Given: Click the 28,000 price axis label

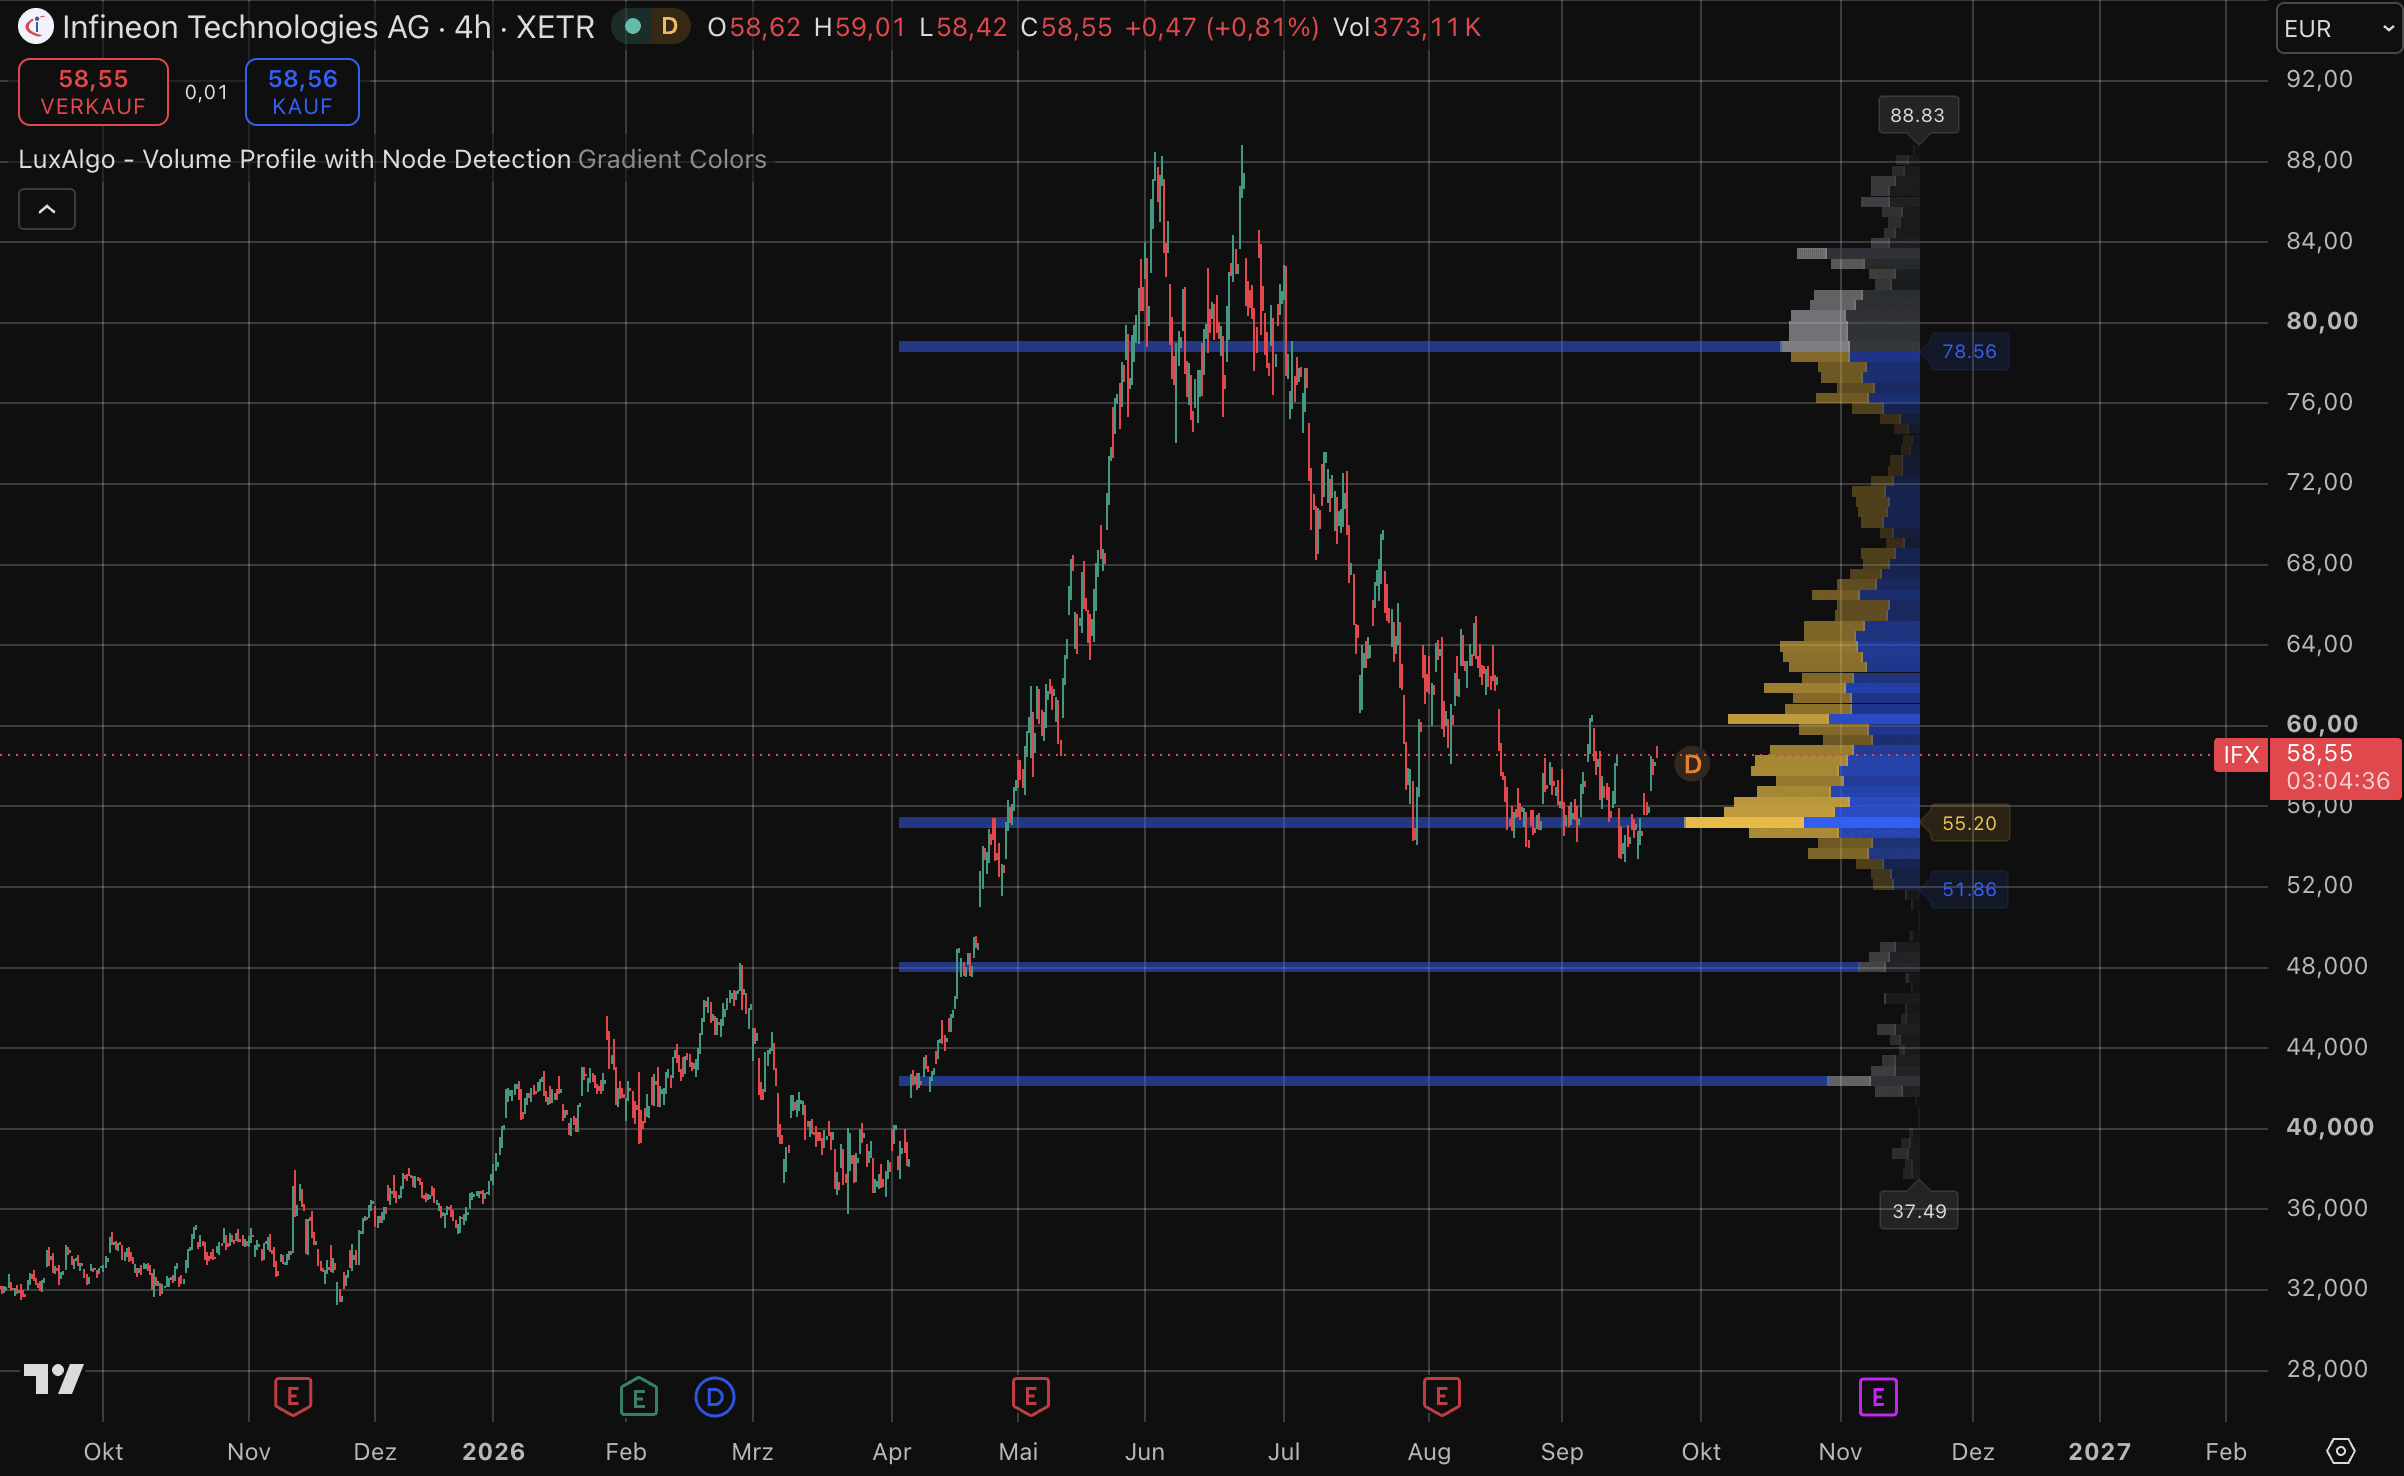Looking at the screenshot, I should (2327, 1369).
